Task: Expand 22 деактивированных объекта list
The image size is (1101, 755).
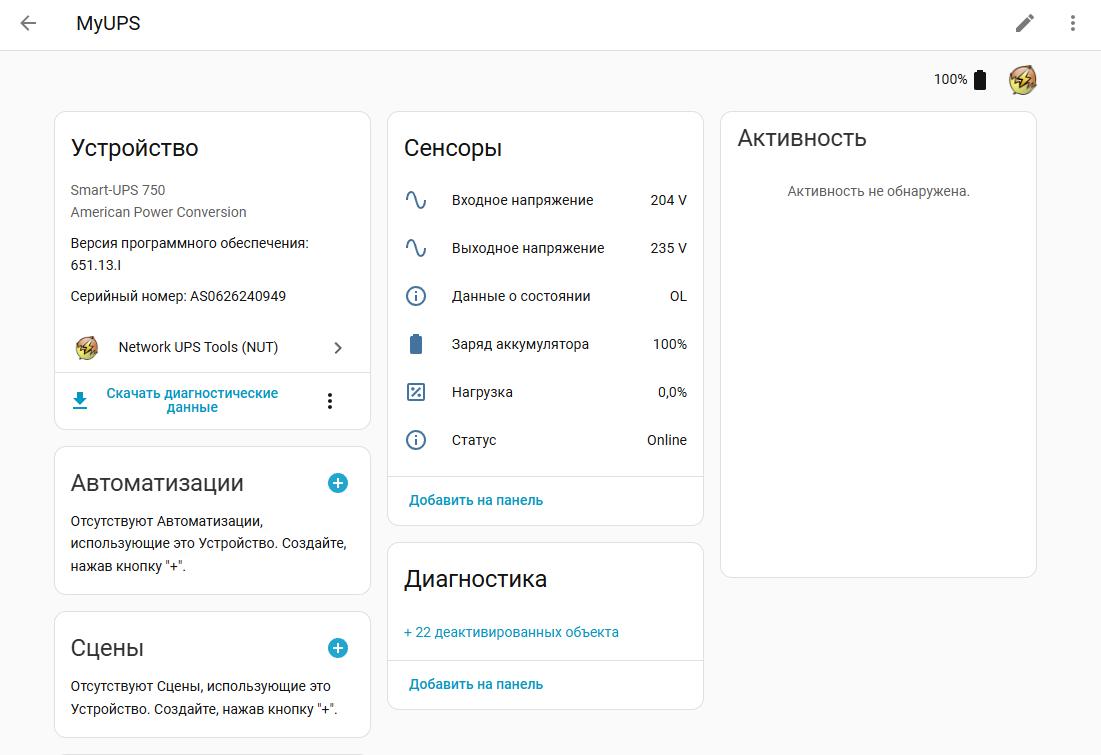Action: pos(511,632)
